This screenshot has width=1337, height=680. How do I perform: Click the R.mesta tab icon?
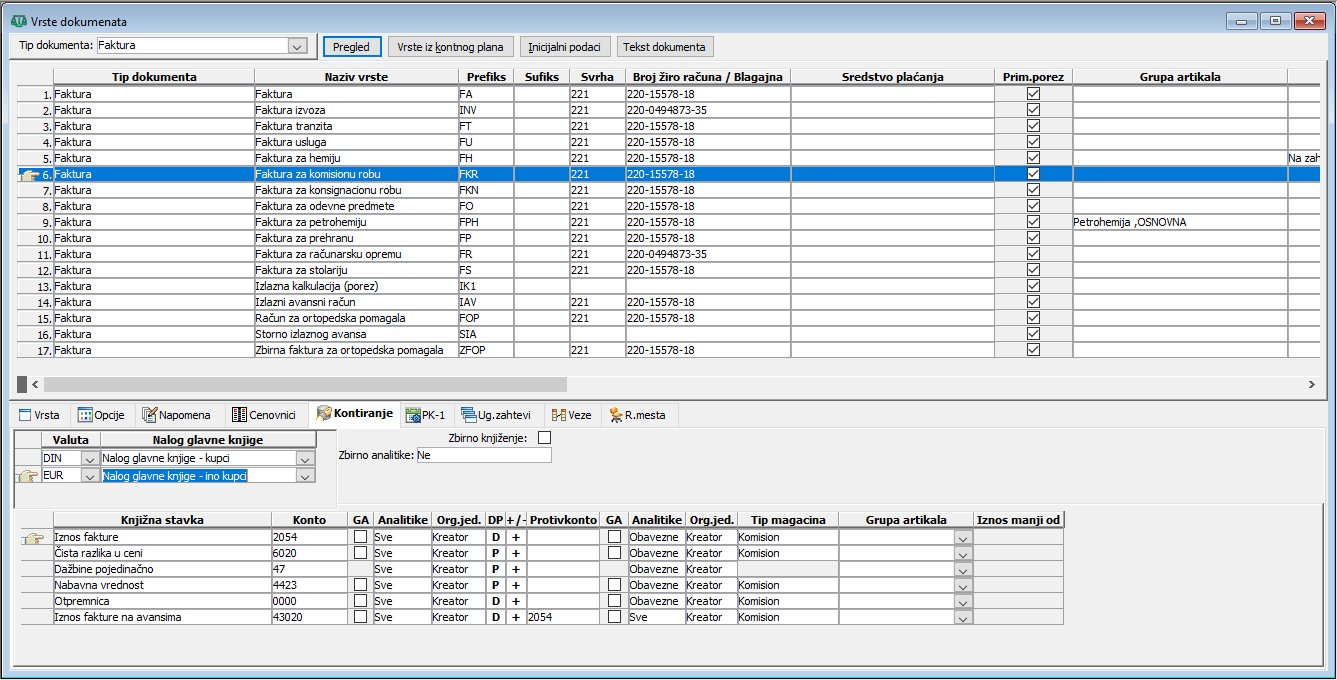617,415
